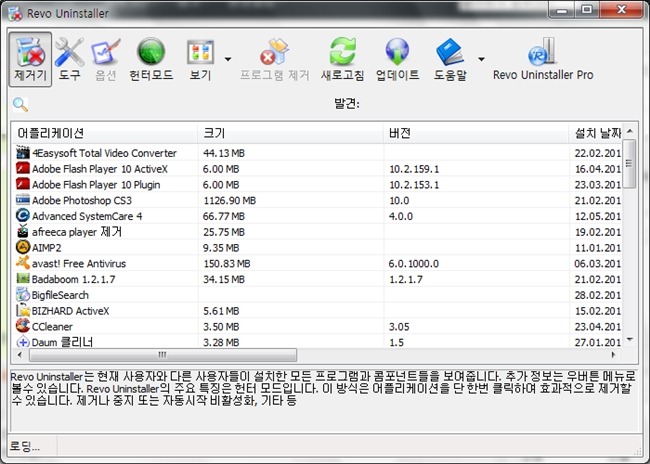The width and height of the screenshot is (650, 464).
Task: Select Adobe Photoshop CS3 program icon
Action: point(23,200)
